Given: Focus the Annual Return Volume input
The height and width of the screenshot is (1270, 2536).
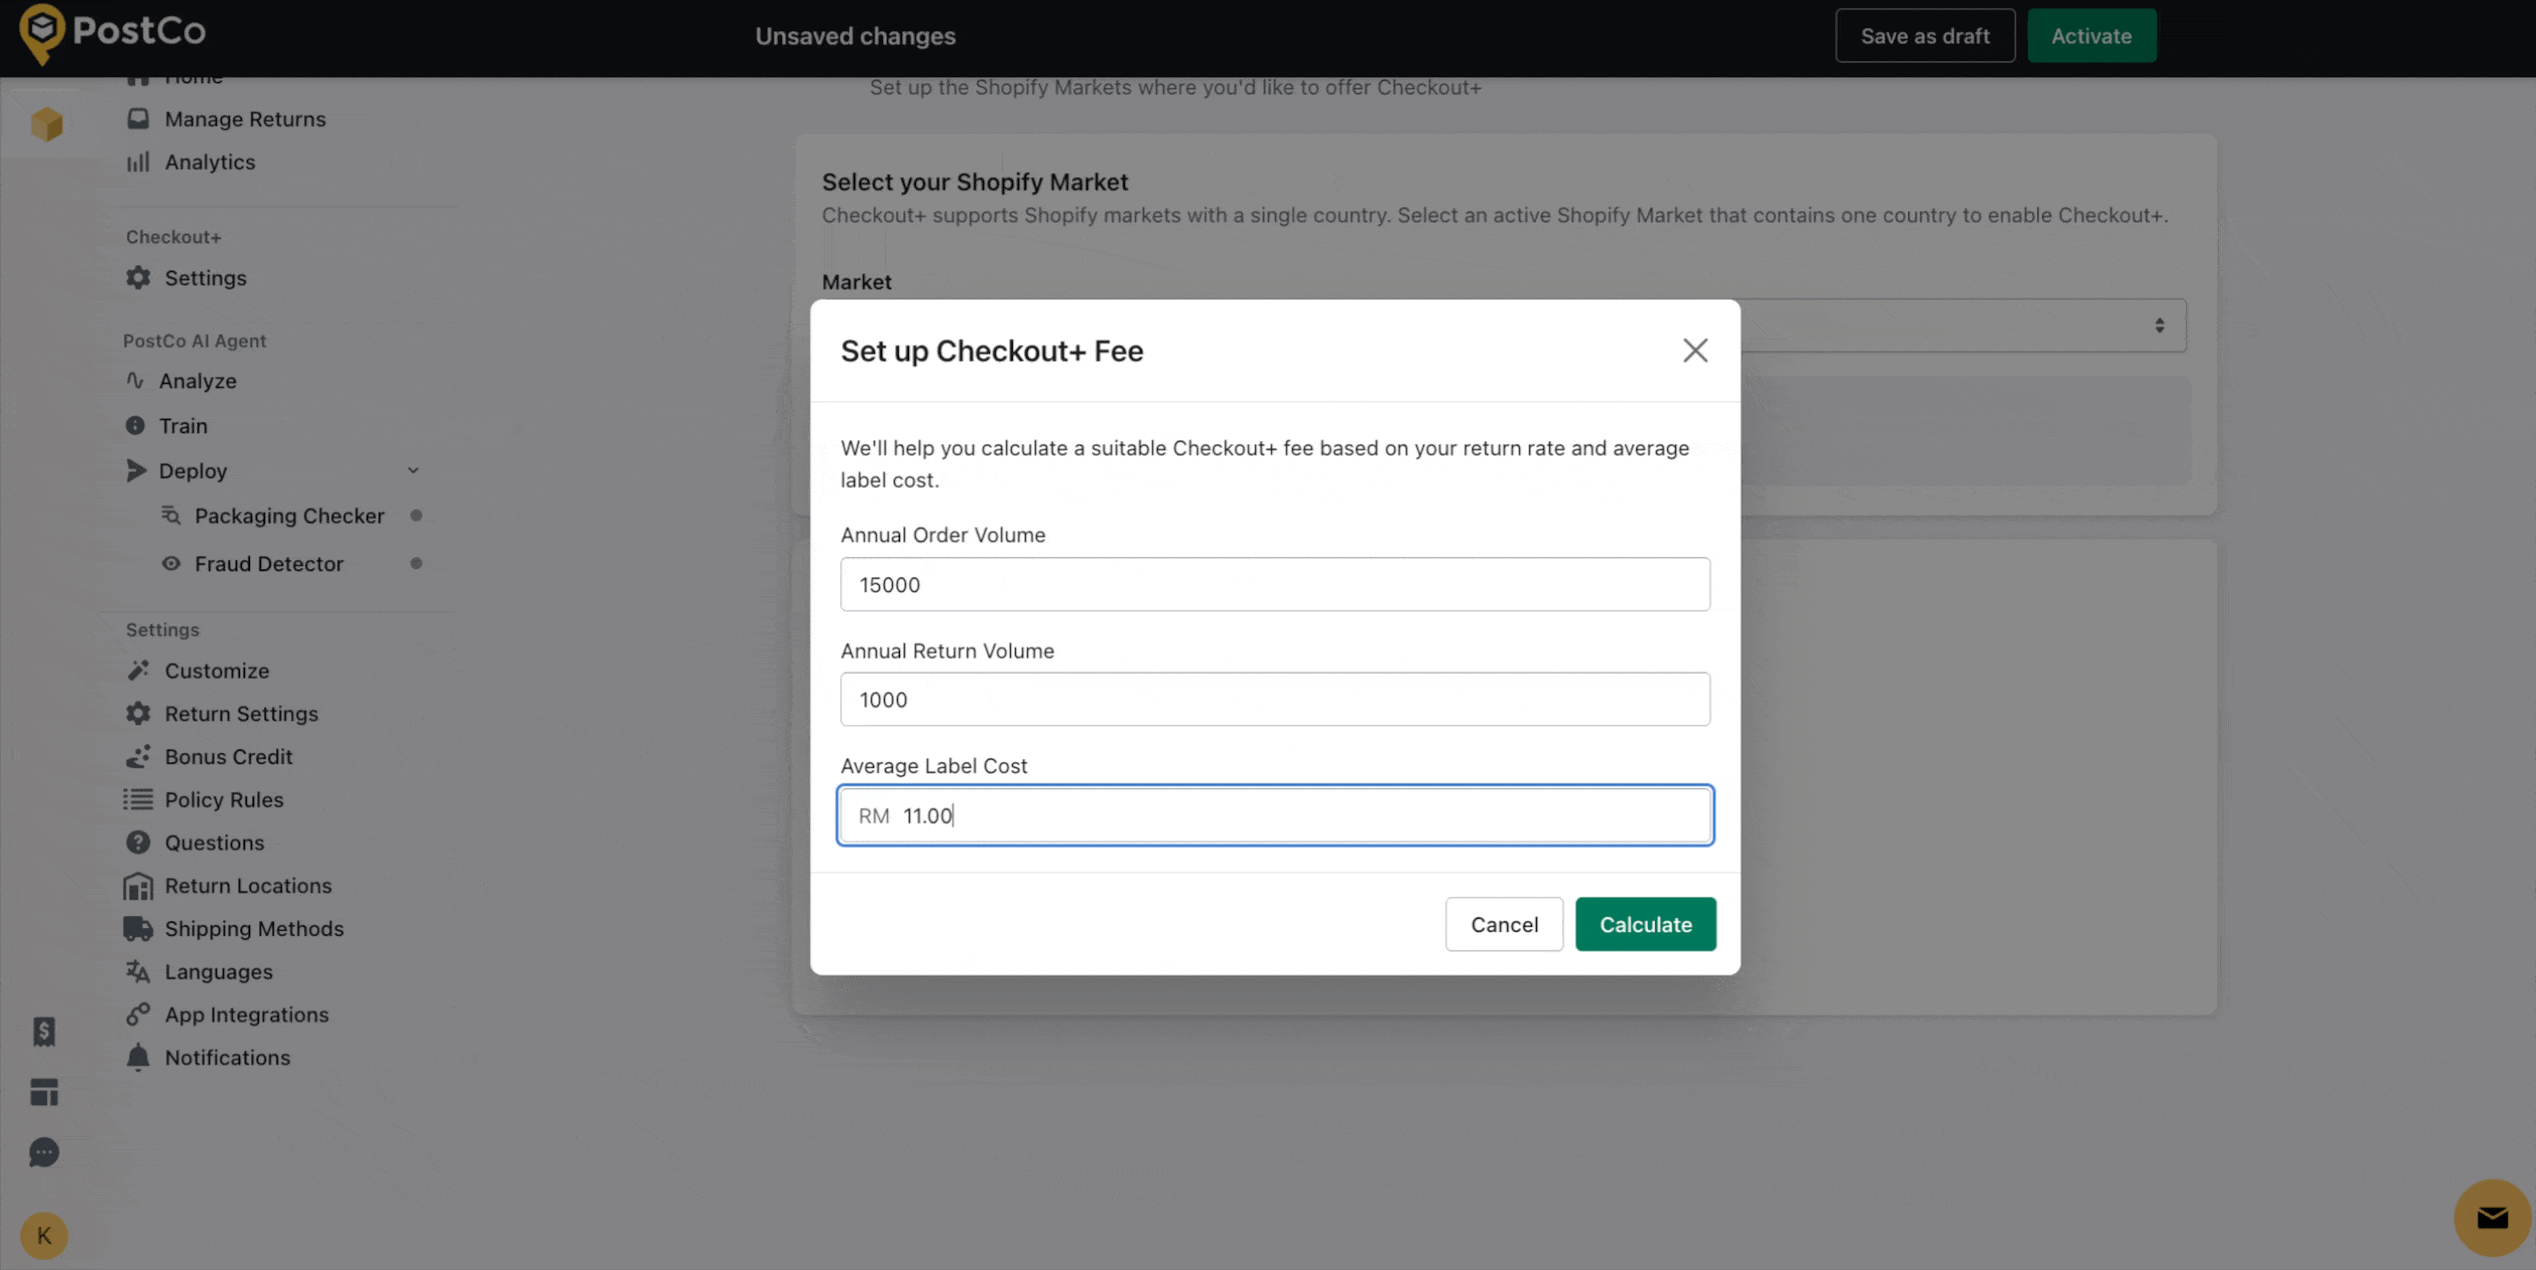Looking at the screenshot, I should tap(1274, 699).
